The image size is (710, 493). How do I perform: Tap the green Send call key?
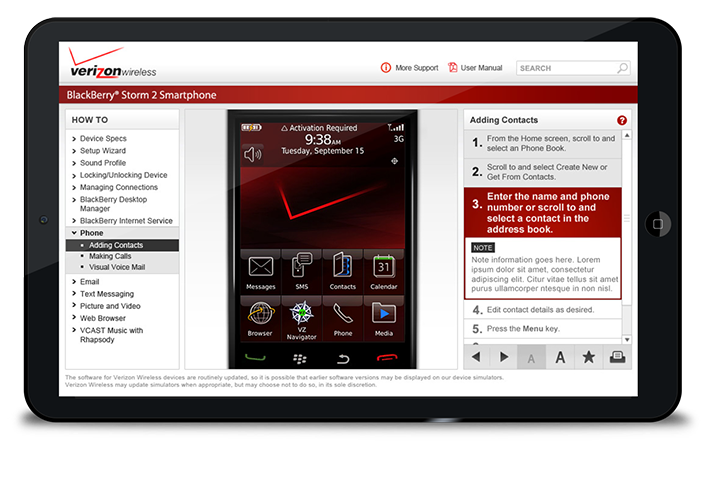click(255, 358)
